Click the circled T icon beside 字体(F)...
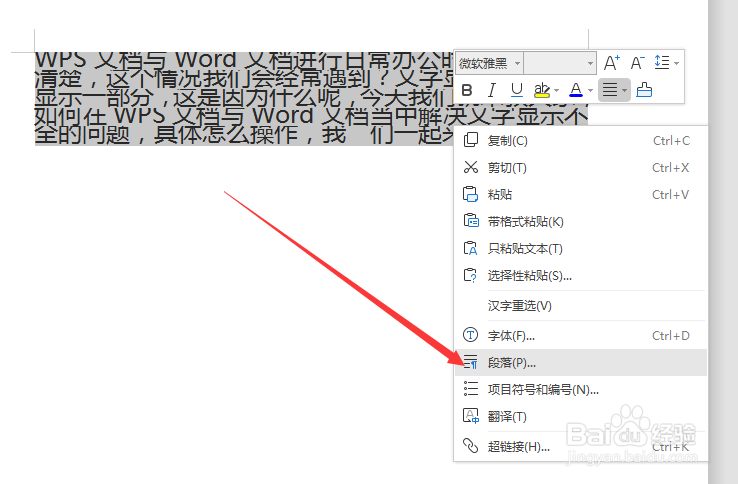Image resolution: width=738 pixels, height=484 pixels. 471,335
